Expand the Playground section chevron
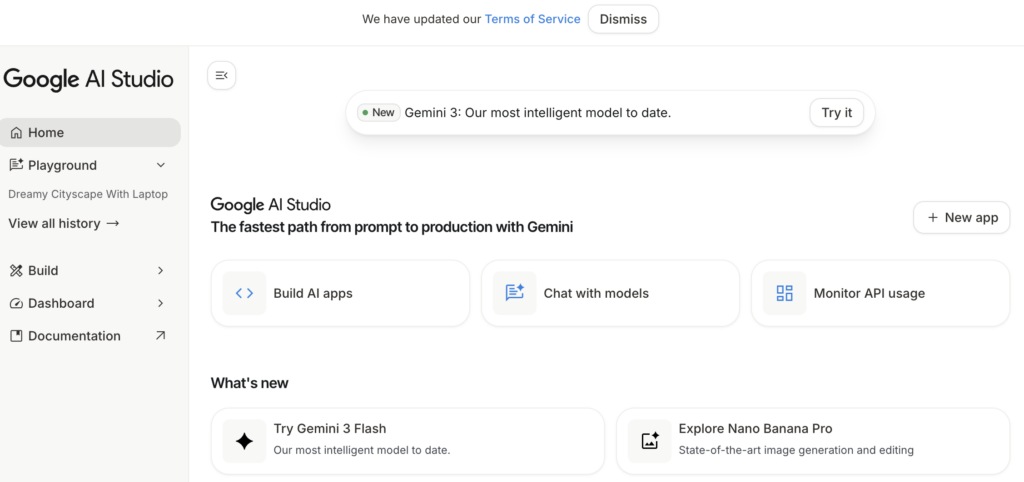Image resolution: width=1024 pixels, height=482 pixels. point(161,166)
